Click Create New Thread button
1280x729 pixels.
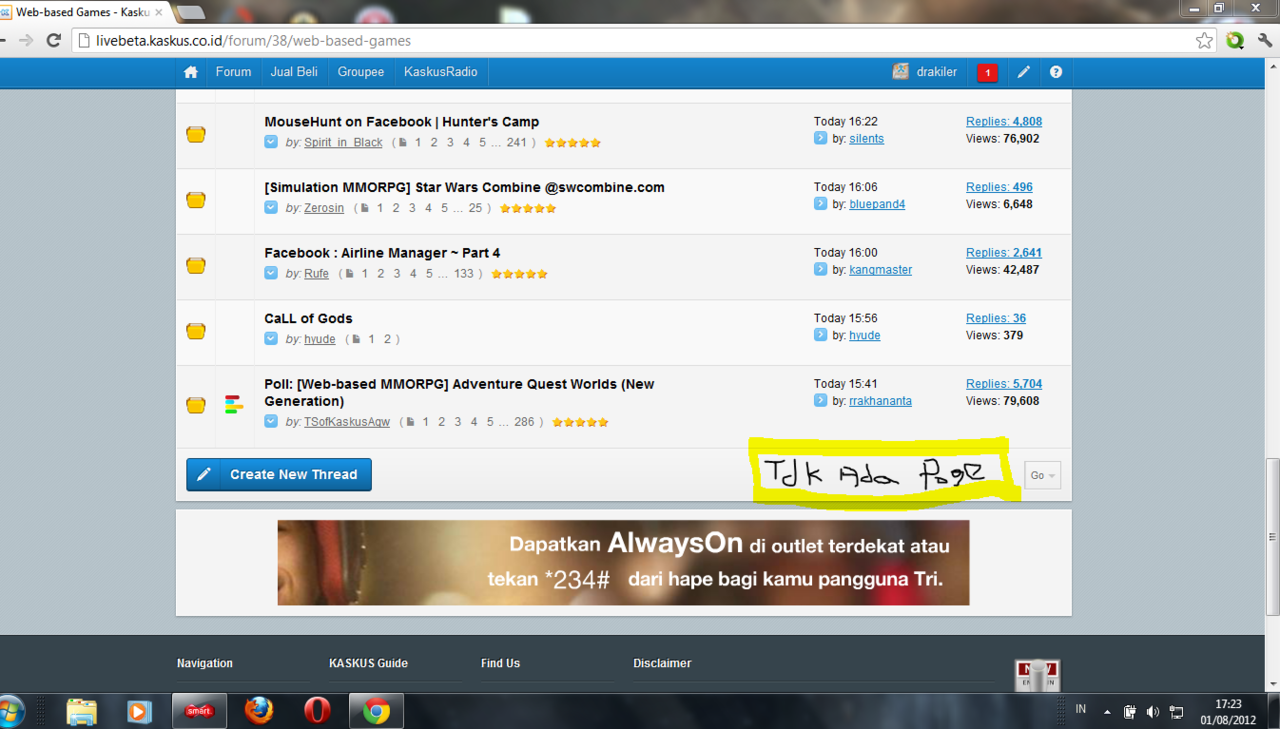pyautogui.click(x=279, y=475)
